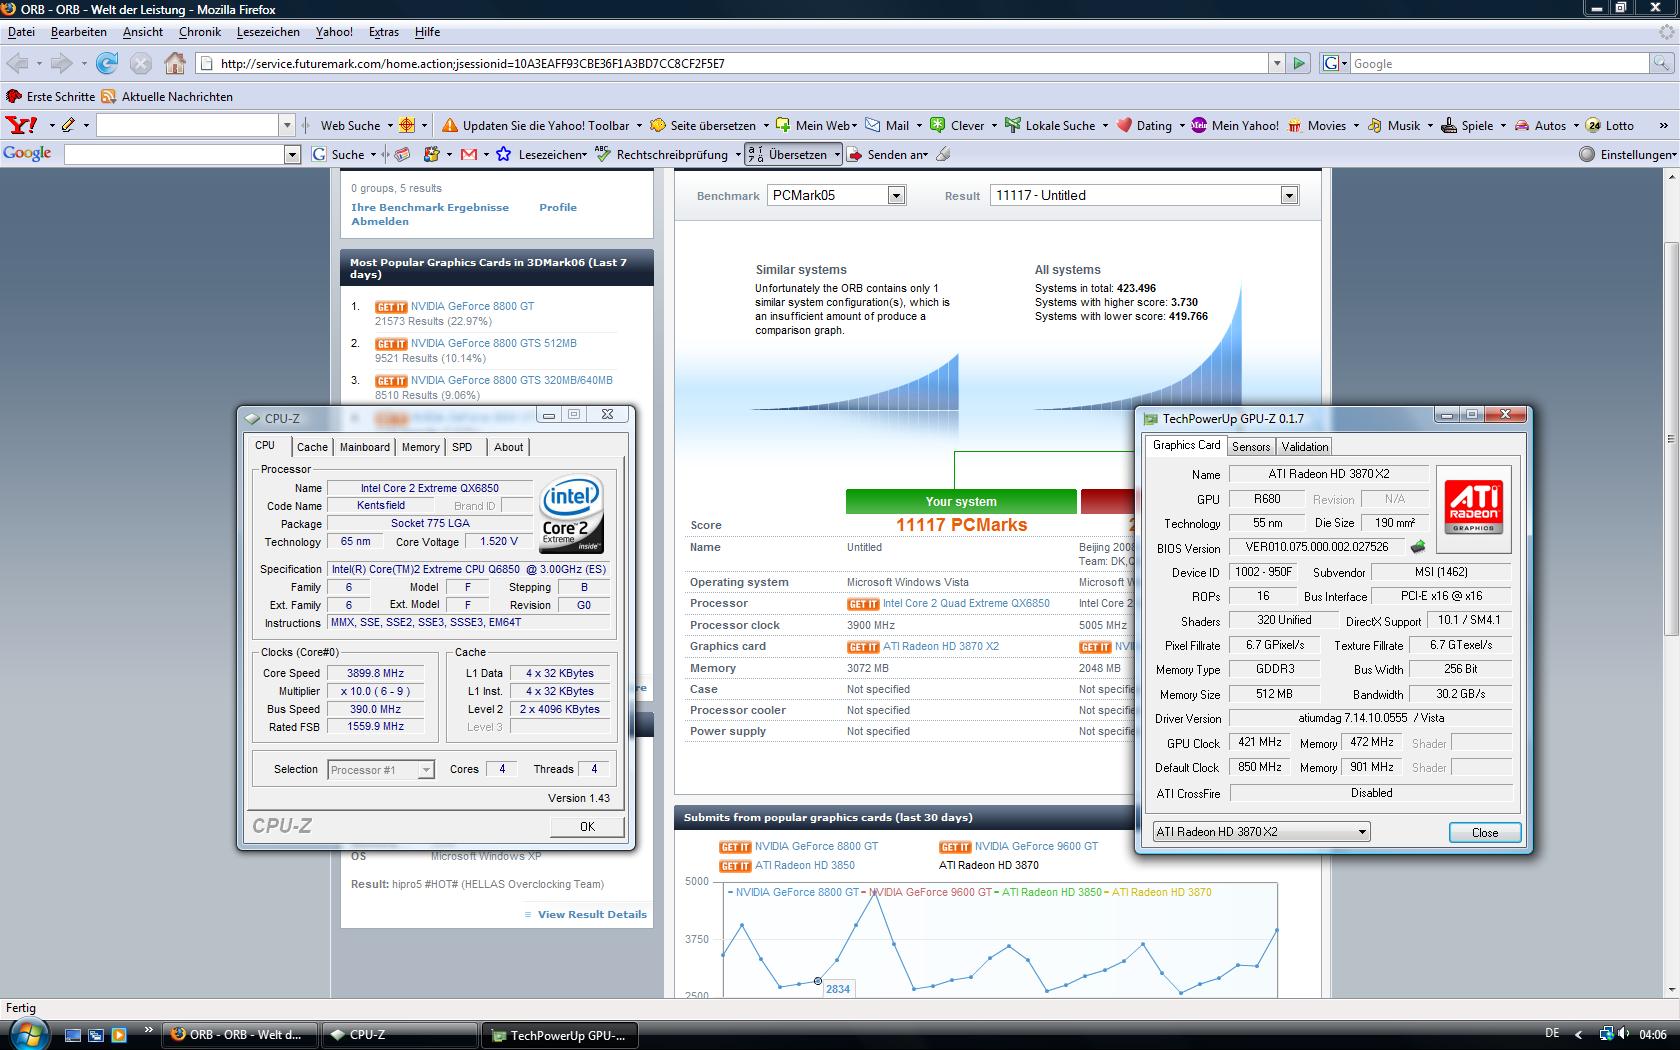
Task: Go to the home page icon
Action: click(x=175, y=63)
